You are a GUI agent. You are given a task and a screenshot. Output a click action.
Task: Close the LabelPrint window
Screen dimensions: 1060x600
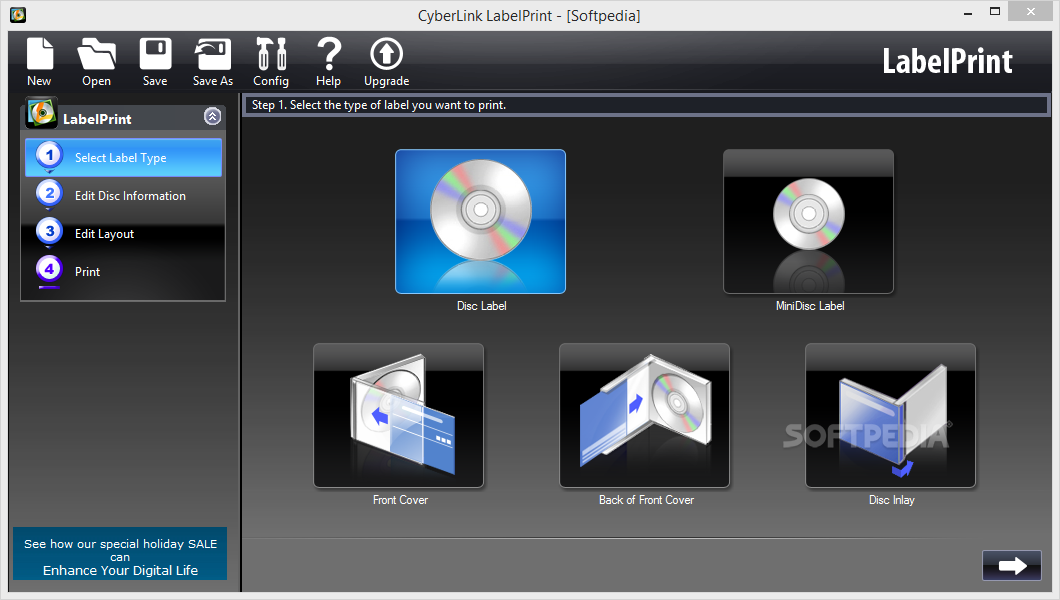pyautogui.click(x=1031, y=11)
